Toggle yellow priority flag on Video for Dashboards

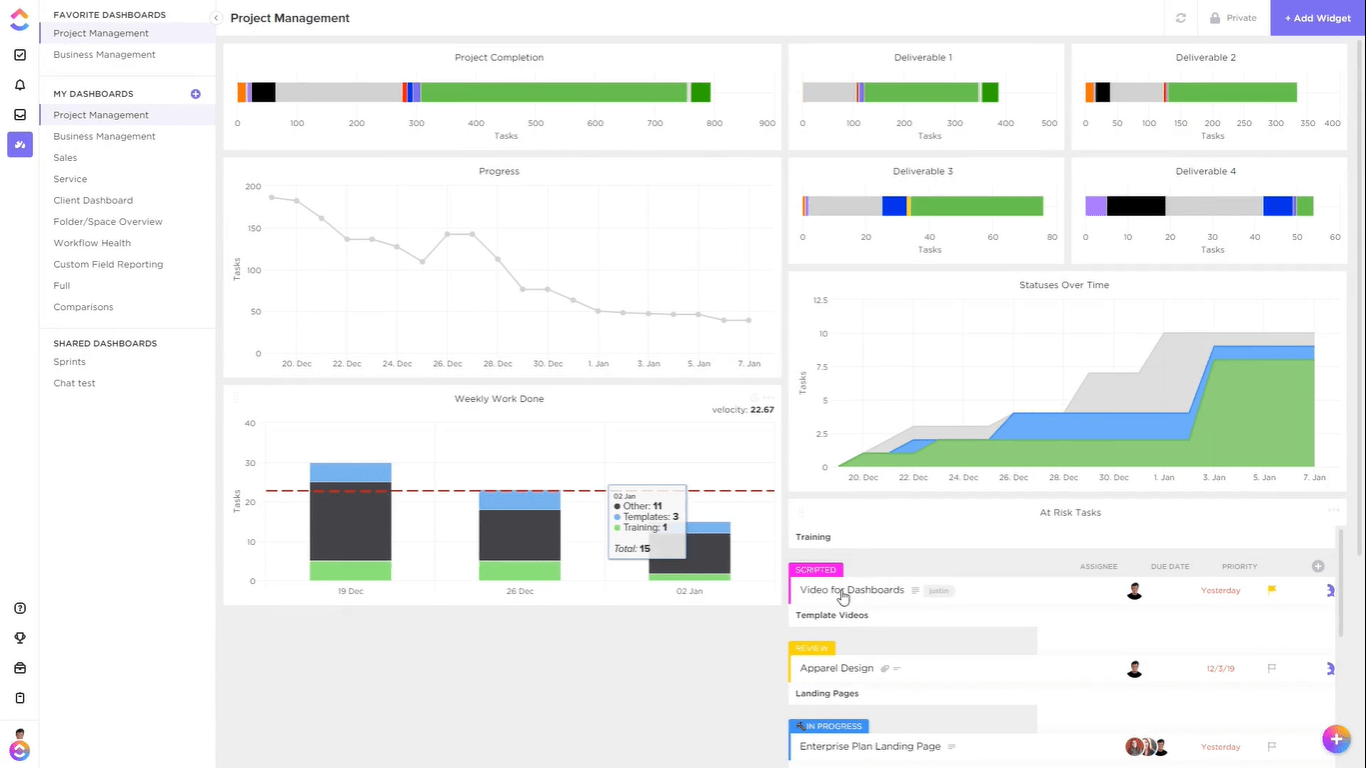pos(1272,590)
